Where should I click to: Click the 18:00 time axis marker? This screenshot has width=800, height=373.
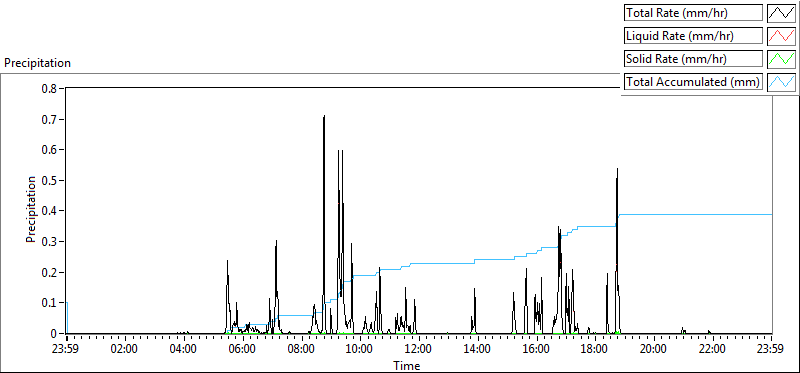[595, 350]
